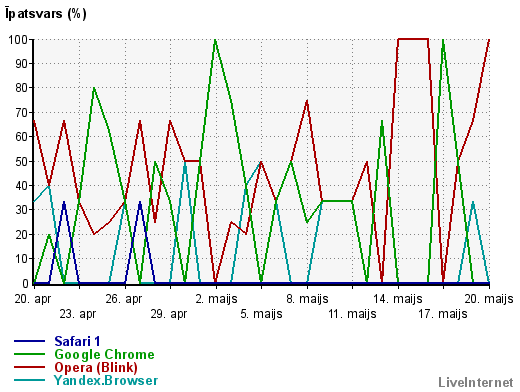Click the 23. apr date label
This screenshot has height=392, width=520.
(x=78, y=314)
